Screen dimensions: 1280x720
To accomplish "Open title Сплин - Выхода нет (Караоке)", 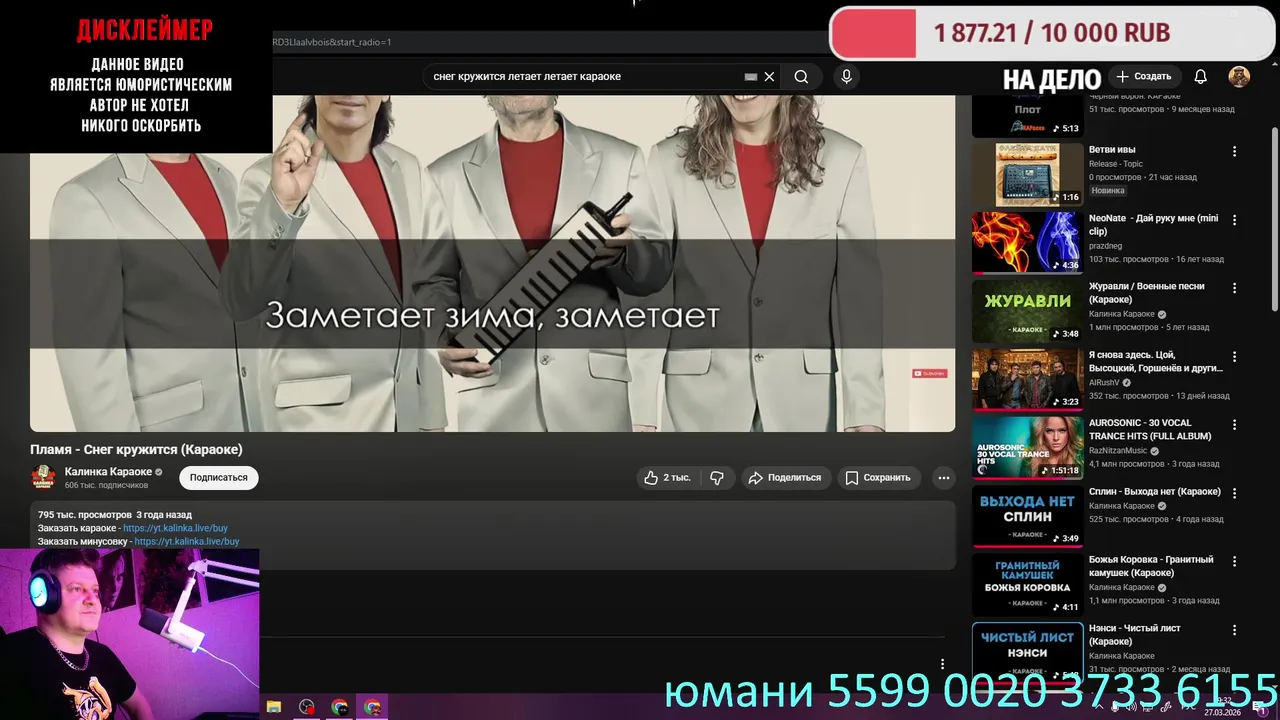I will (1155, 492).
